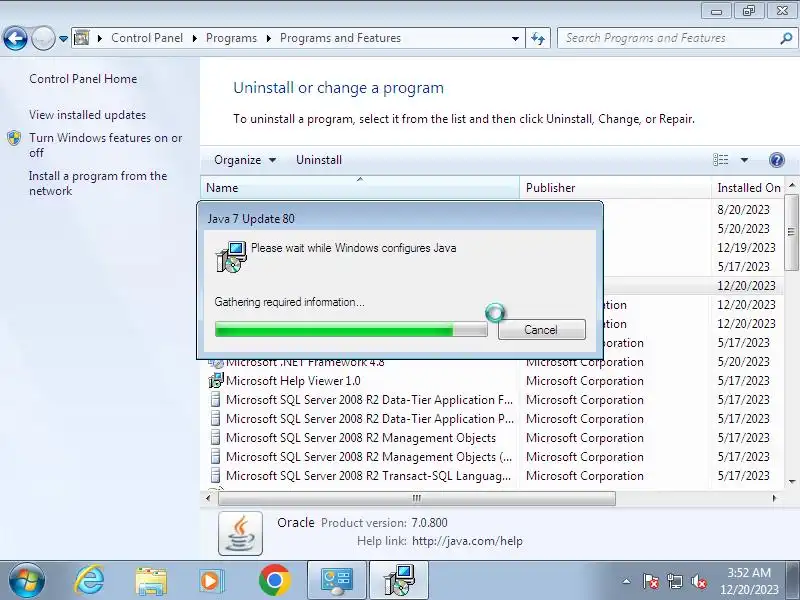800x600 pixels.
Task: Click the installer icon in Java dialog
Action: [x=231, y=257]
